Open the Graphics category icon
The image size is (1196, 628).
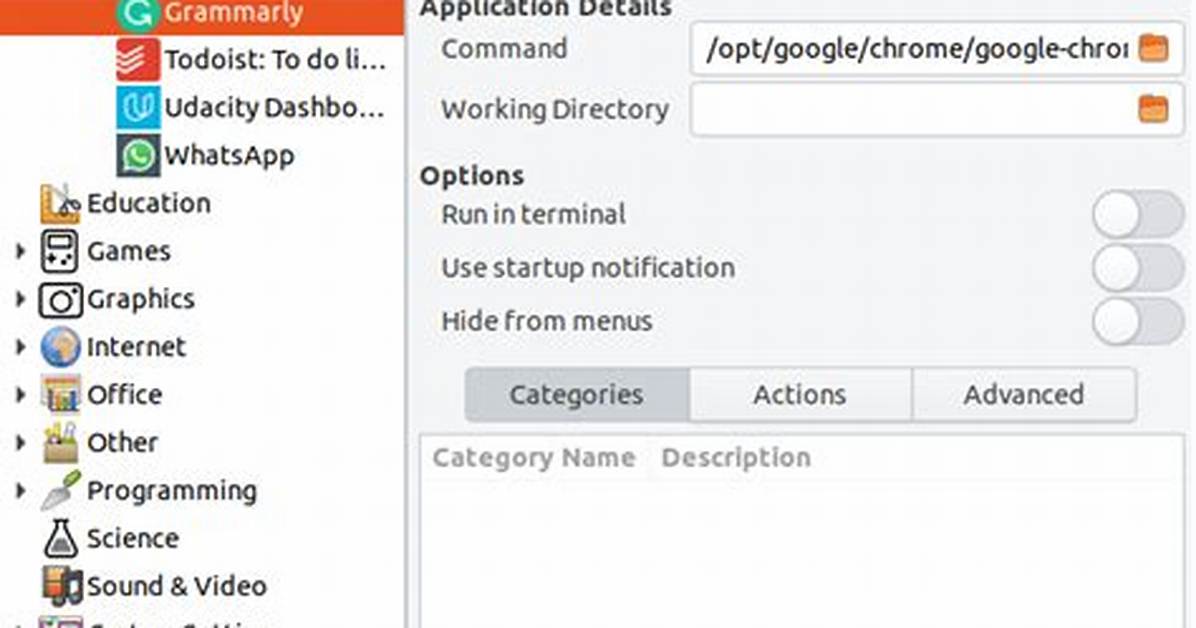pos(60,300)
